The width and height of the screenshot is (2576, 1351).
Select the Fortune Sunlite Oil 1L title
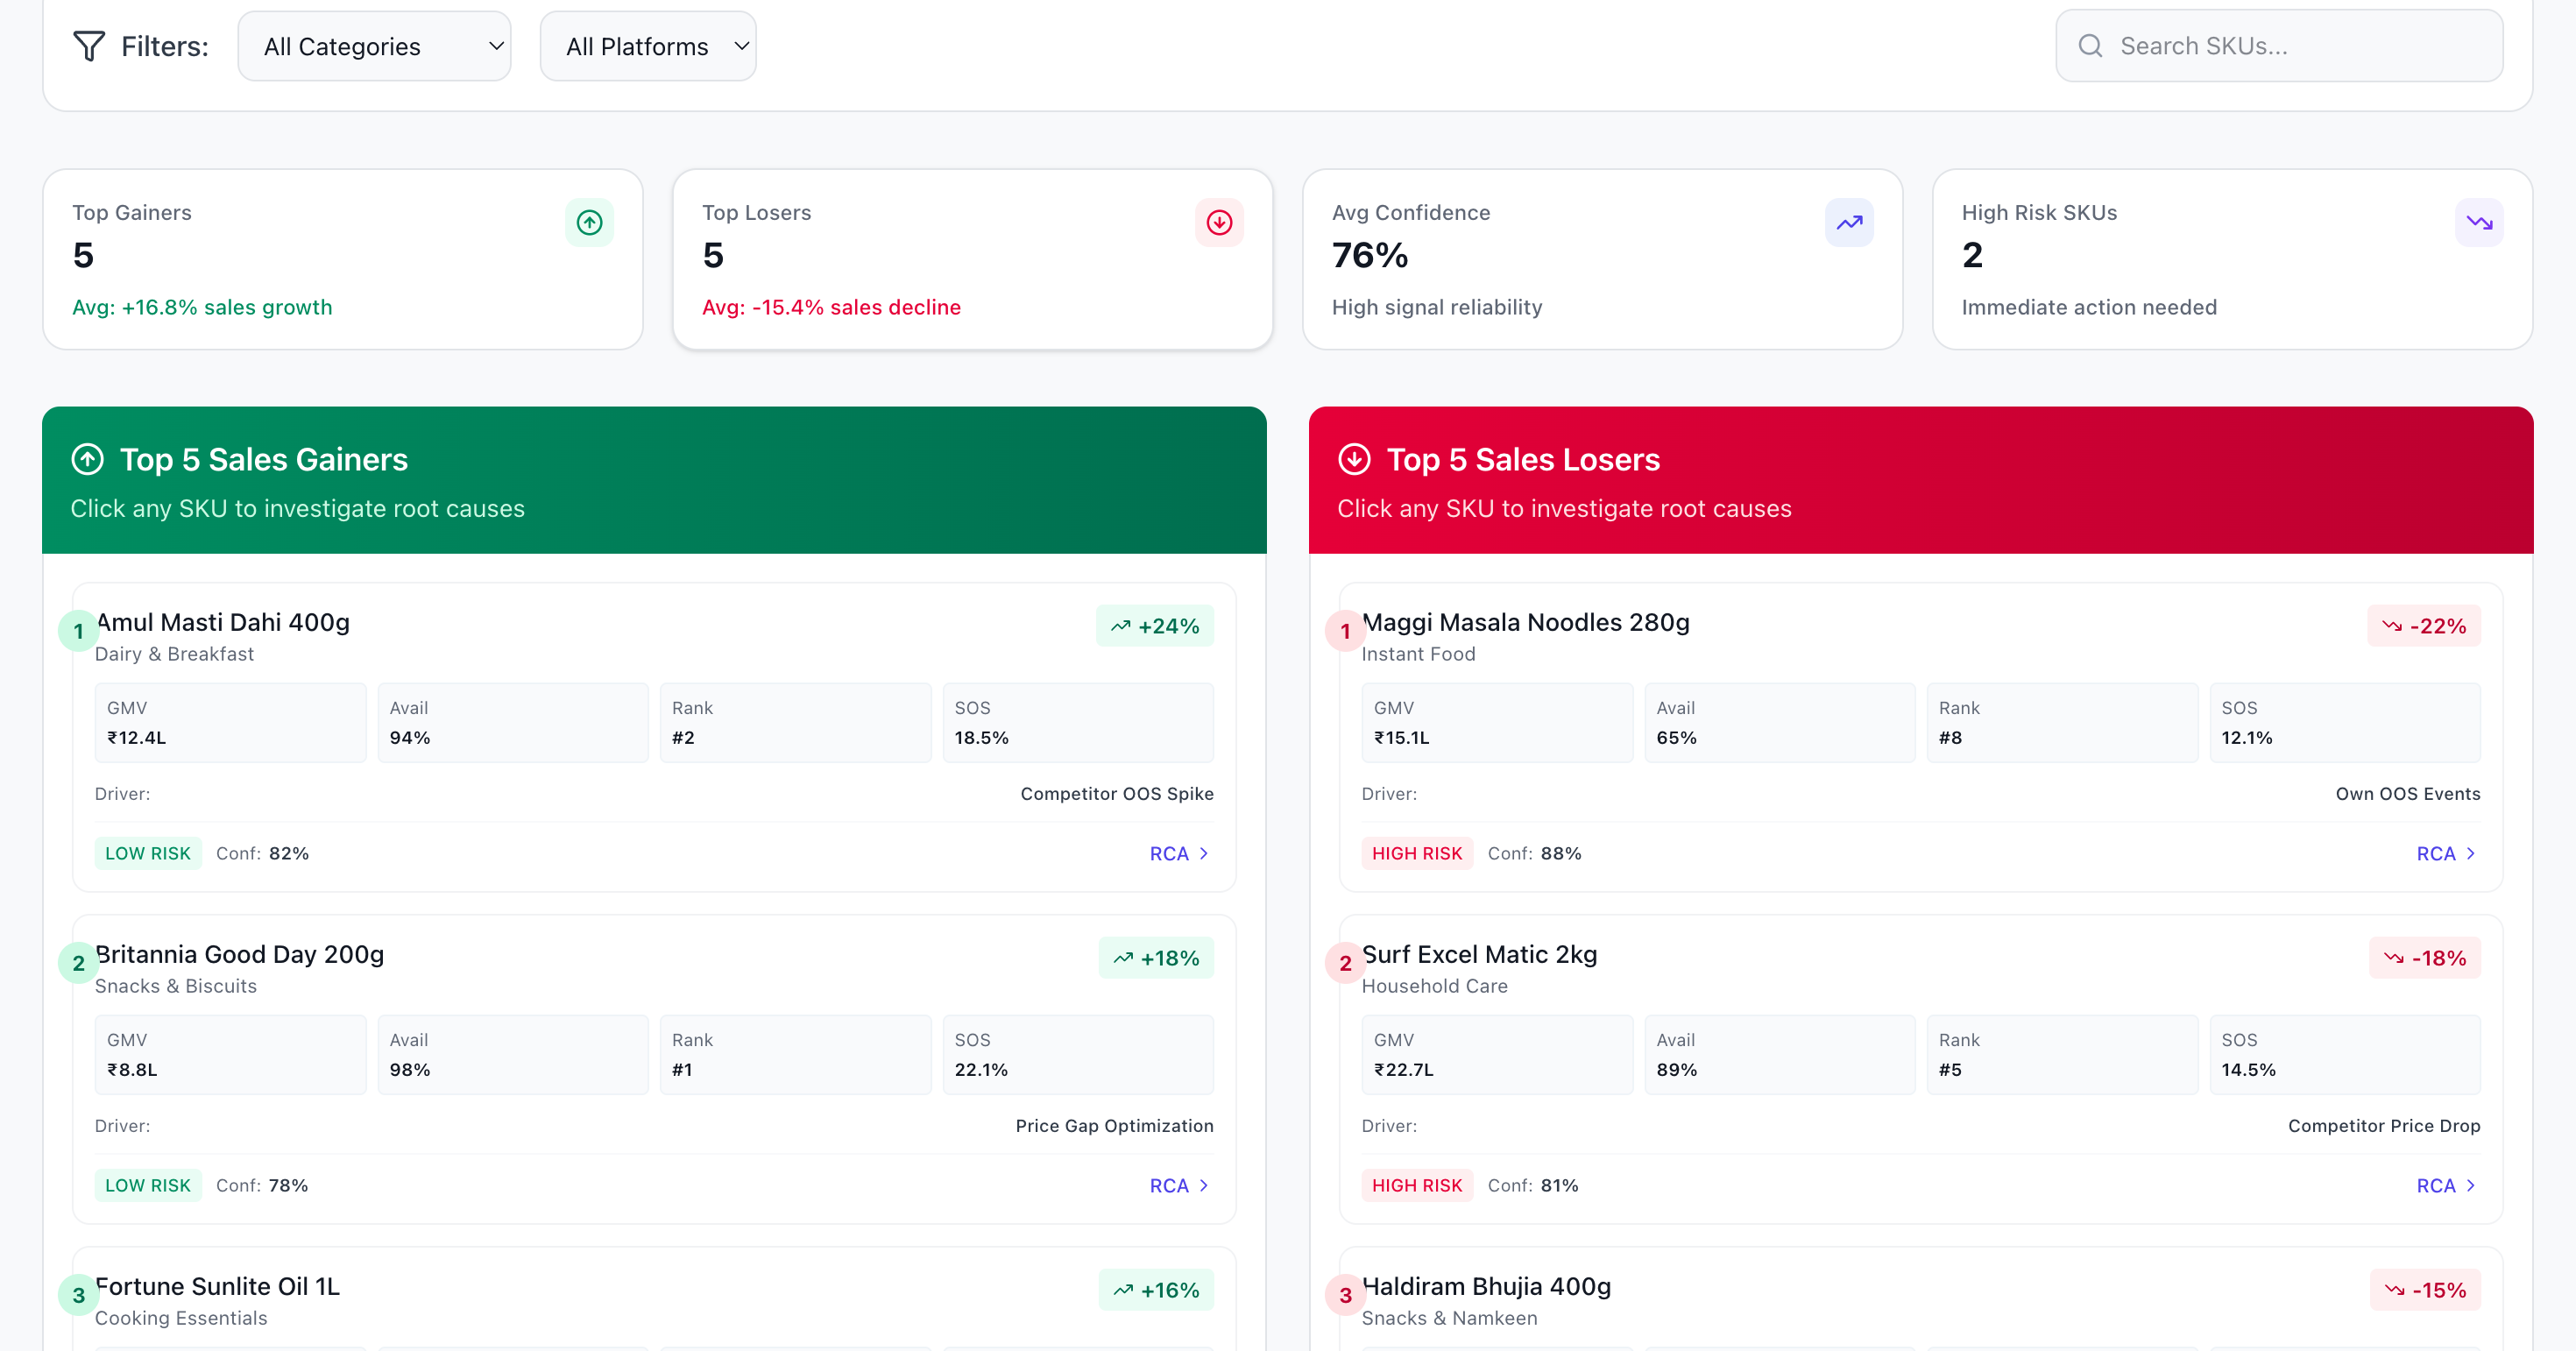[x=218, y=1286]
